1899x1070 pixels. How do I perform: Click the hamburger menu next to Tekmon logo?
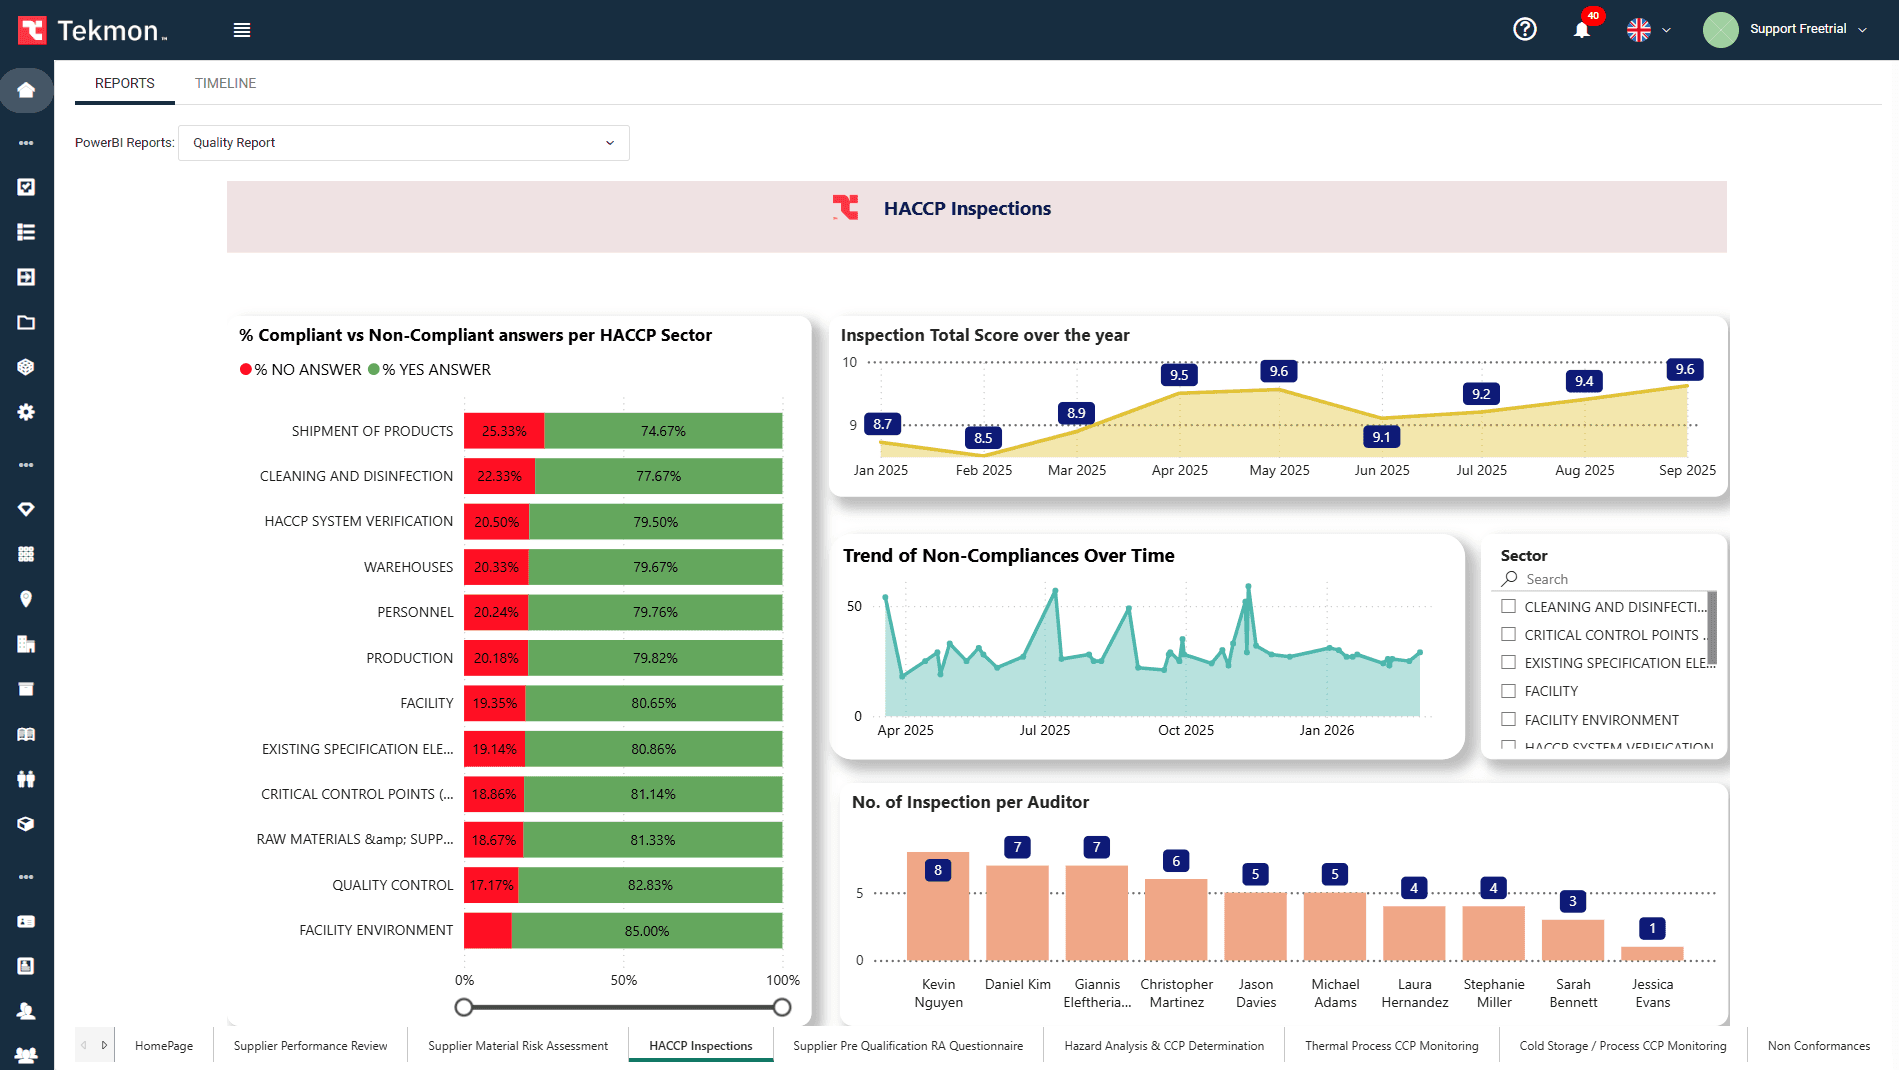pyautogui.click(x=241, y=29)
